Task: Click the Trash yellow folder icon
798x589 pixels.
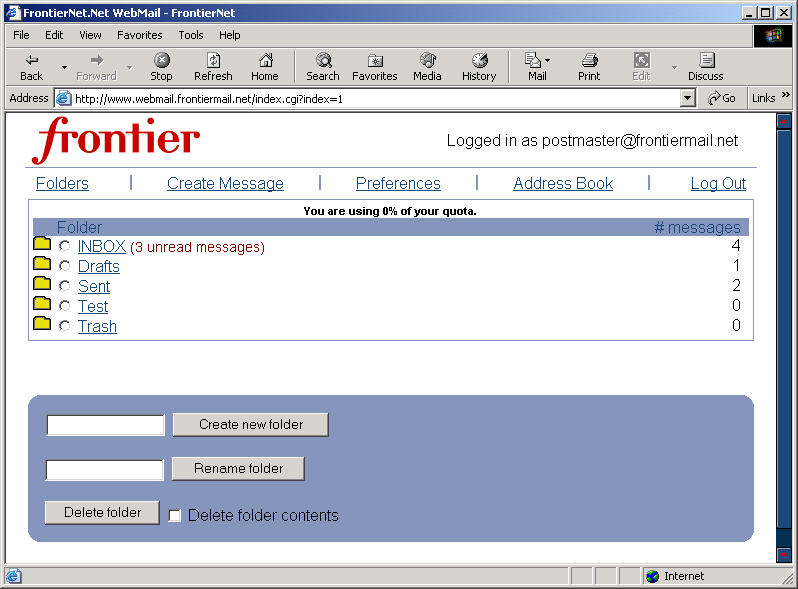Action: pyautogui.click(x=42, y=323)
